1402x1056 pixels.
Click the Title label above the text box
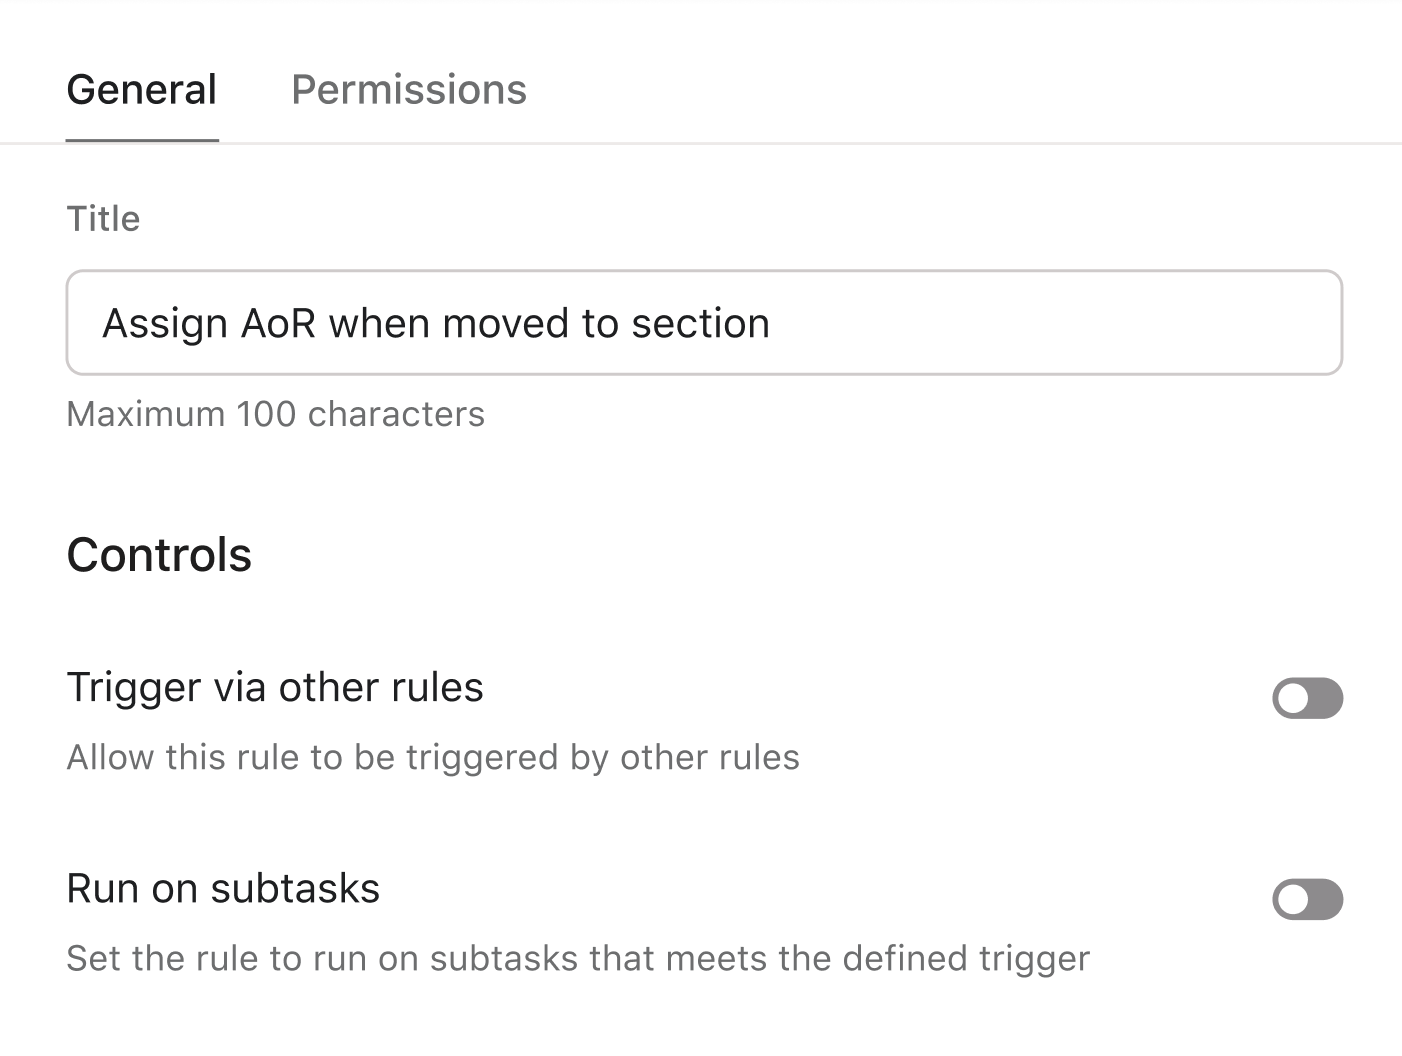coord(103,218)
